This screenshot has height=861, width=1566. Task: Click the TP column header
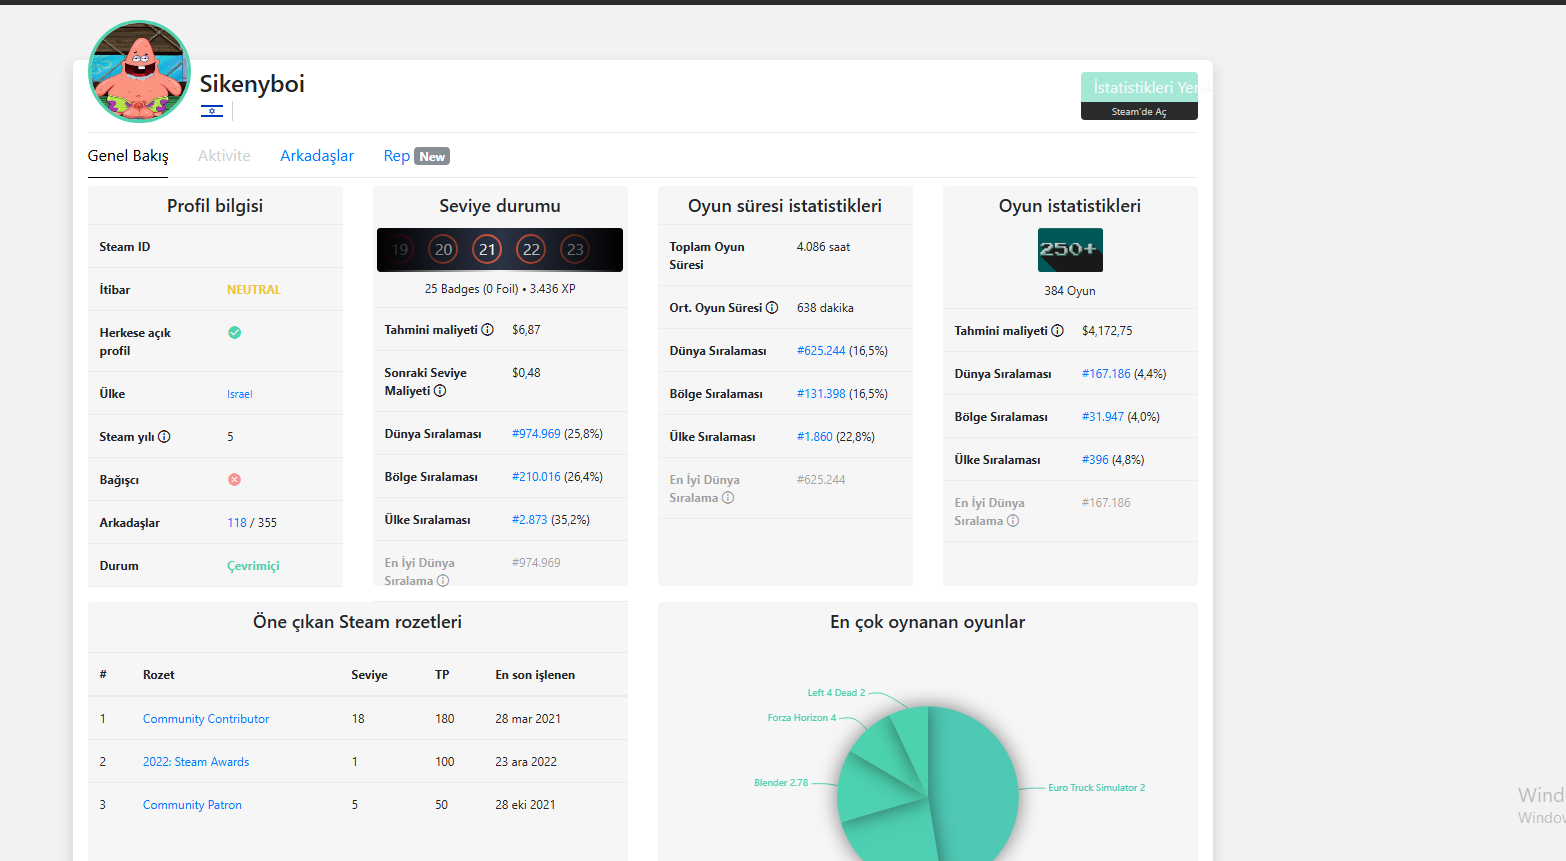tap(442, 675)
